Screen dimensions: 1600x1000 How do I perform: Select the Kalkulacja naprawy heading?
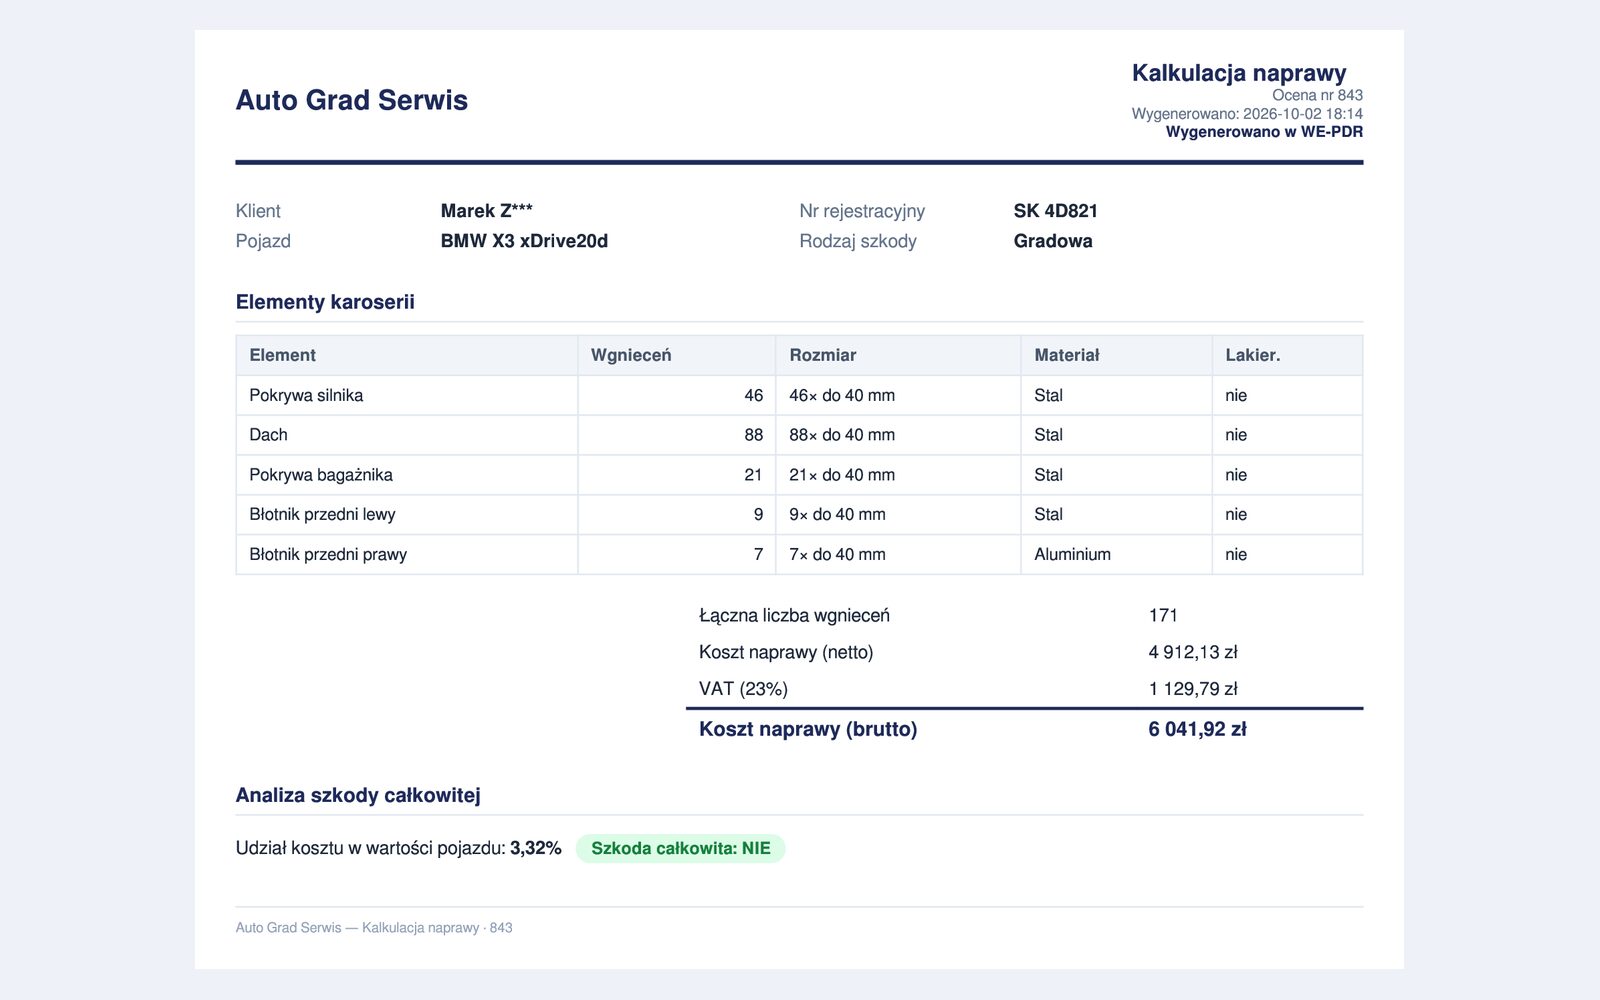pyautogui.click(x=1239, y=73)
